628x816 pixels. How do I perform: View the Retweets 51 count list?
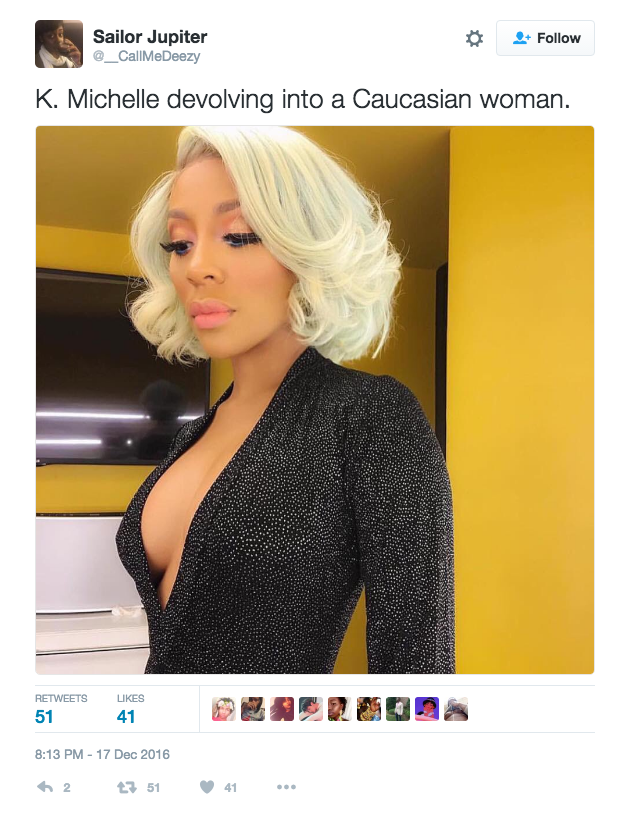point(61,709)
